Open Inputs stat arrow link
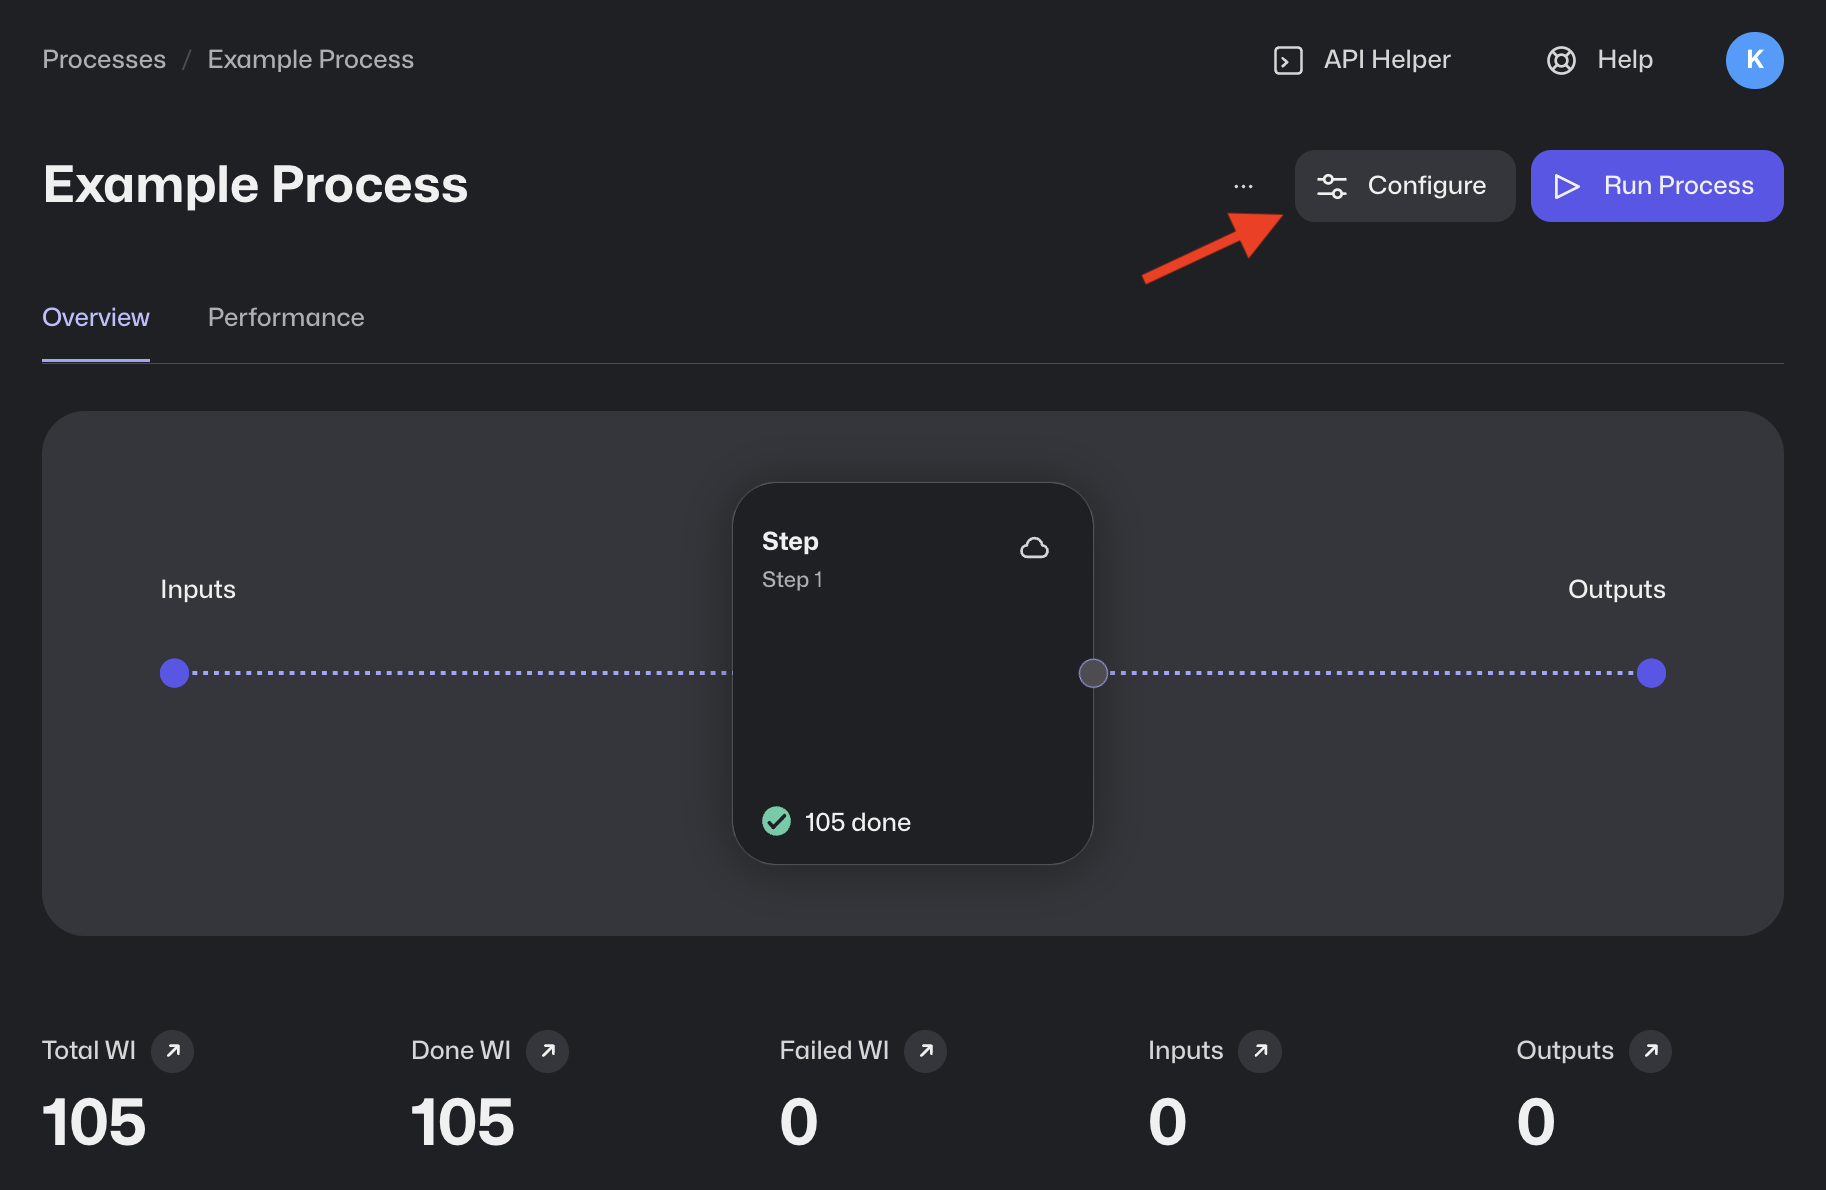Image resolution: width=1826 pixels, height=1190 pixels. click(x=1260, y=1051)
